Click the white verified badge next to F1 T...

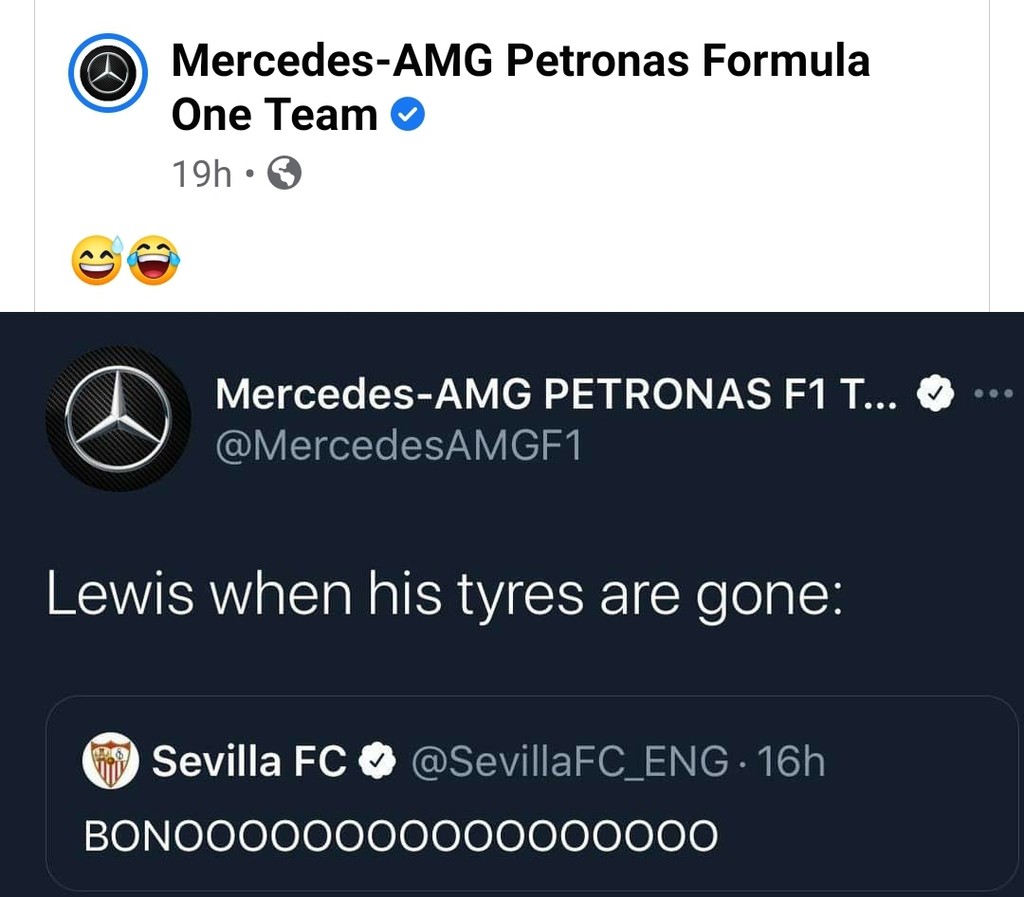[932, 396]
